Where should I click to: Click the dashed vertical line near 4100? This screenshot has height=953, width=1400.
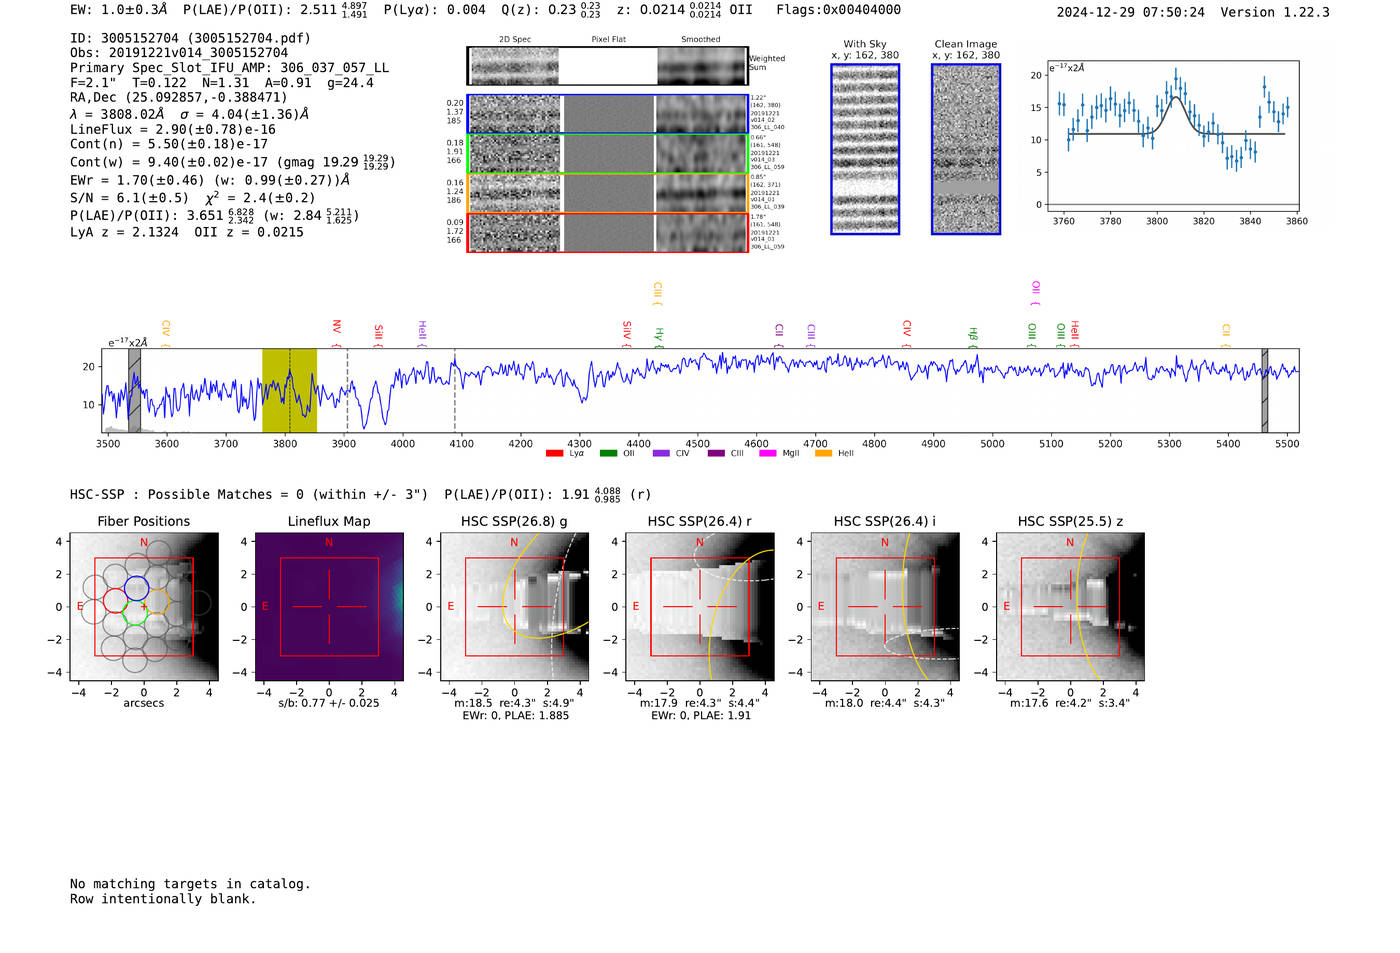(x=455, y=391)
